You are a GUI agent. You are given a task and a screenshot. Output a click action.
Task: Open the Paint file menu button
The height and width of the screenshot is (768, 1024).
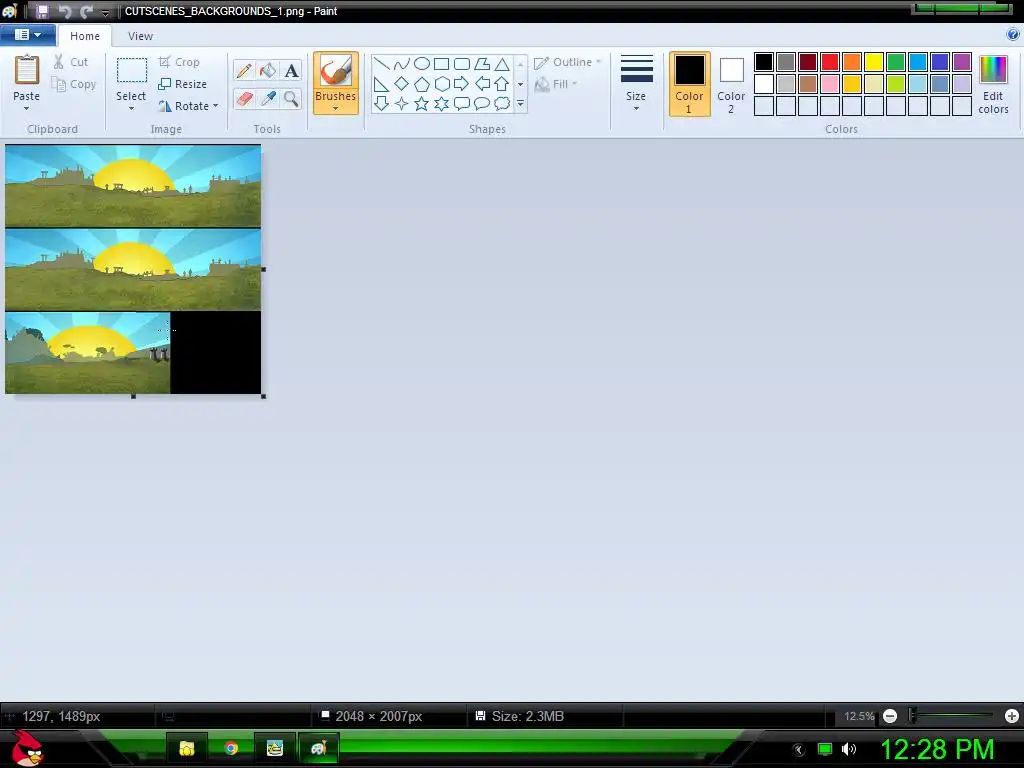click(x=27, y=35)
